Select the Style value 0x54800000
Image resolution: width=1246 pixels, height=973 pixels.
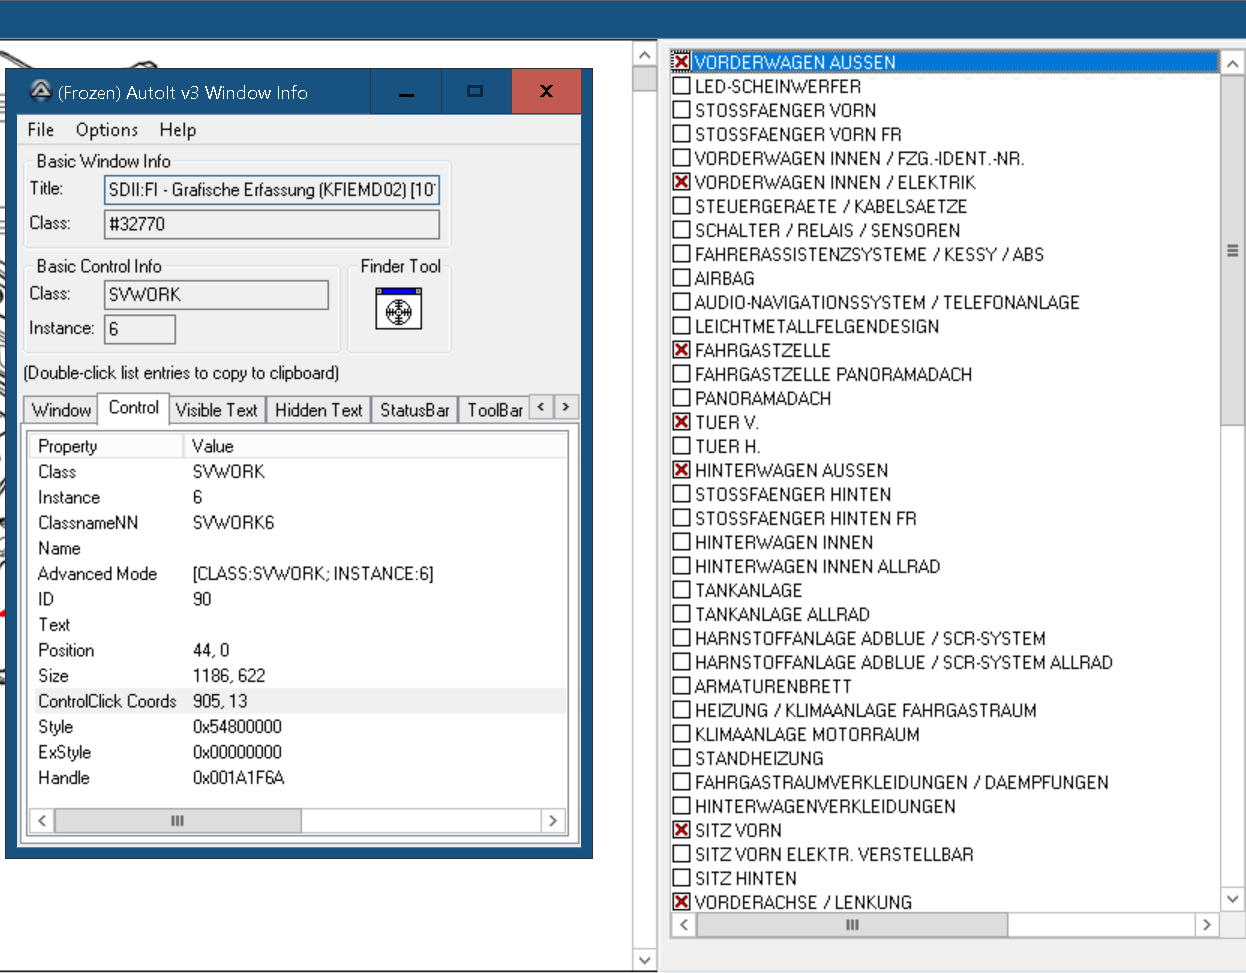(x=237, y=727)
